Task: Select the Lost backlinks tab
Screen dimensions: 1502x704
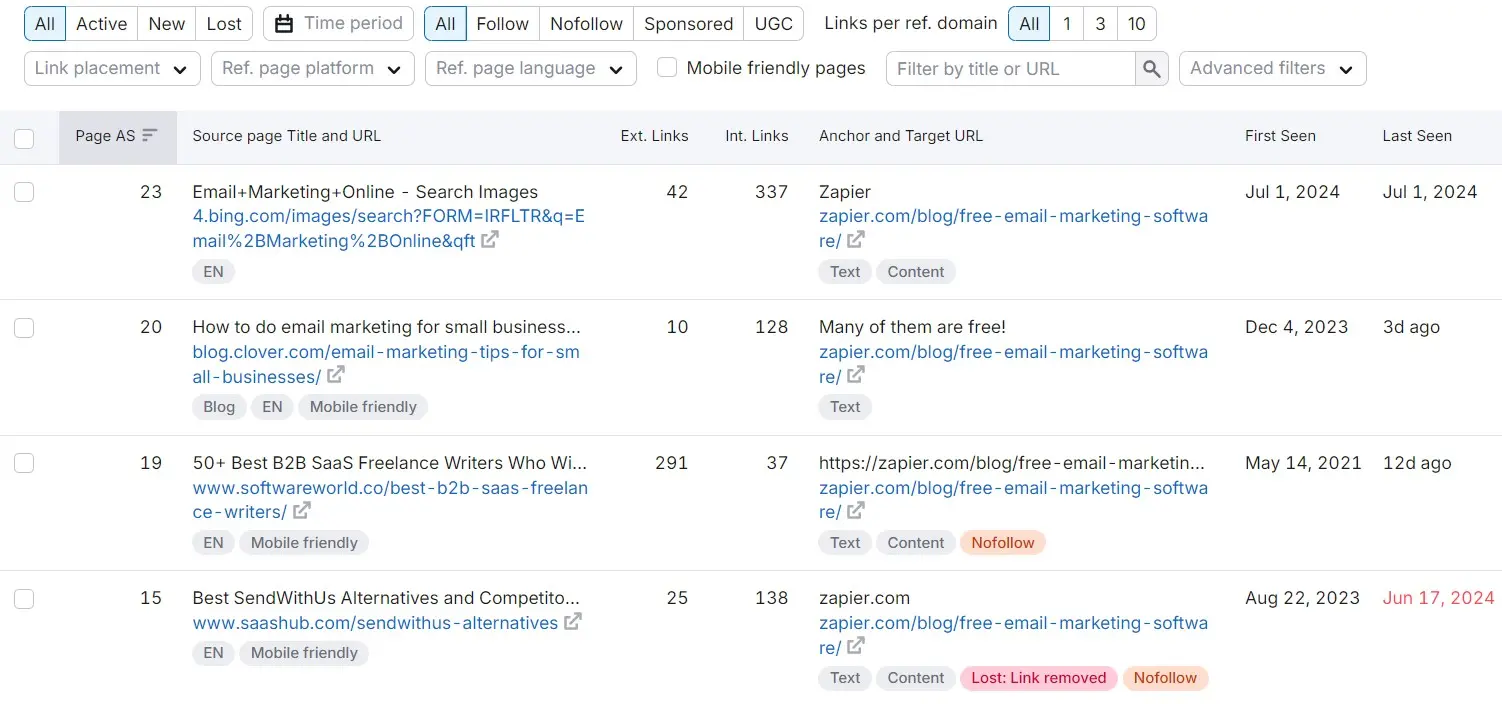Action: point(224,23)
